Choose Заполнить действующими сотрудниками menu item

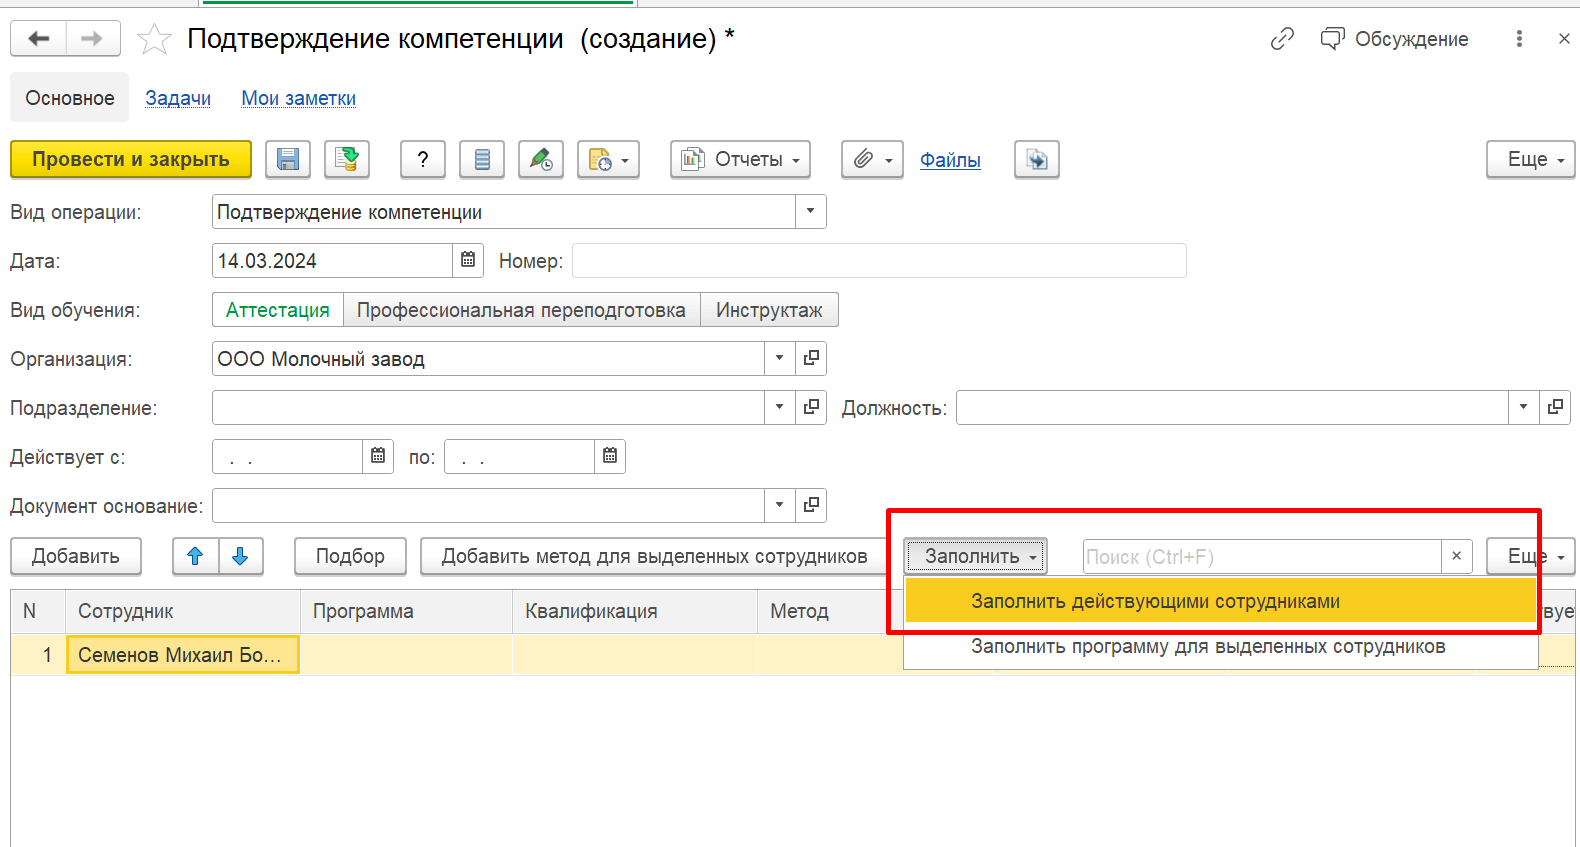coord(1221,602)
